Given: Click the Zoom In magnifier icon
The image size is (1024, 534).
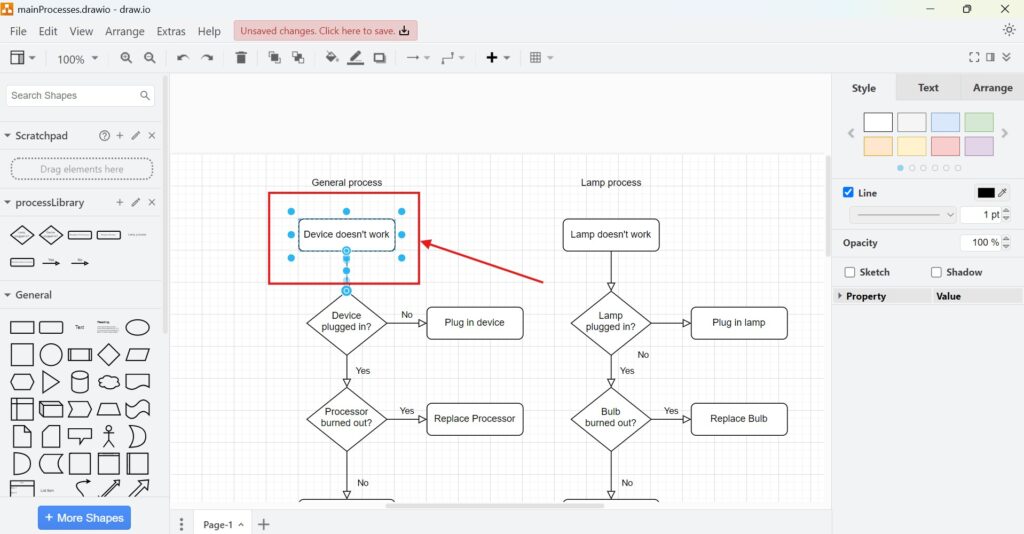Looking at the screenshot, I should [x=126, y=58].
